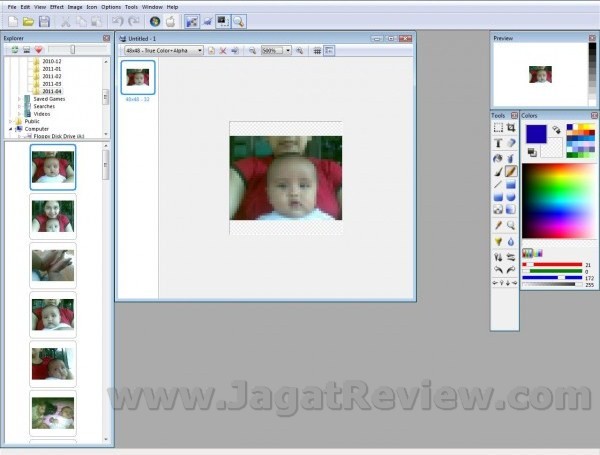
Task: Expand the Computer node in Explorer tree
Action: [11, 128]
